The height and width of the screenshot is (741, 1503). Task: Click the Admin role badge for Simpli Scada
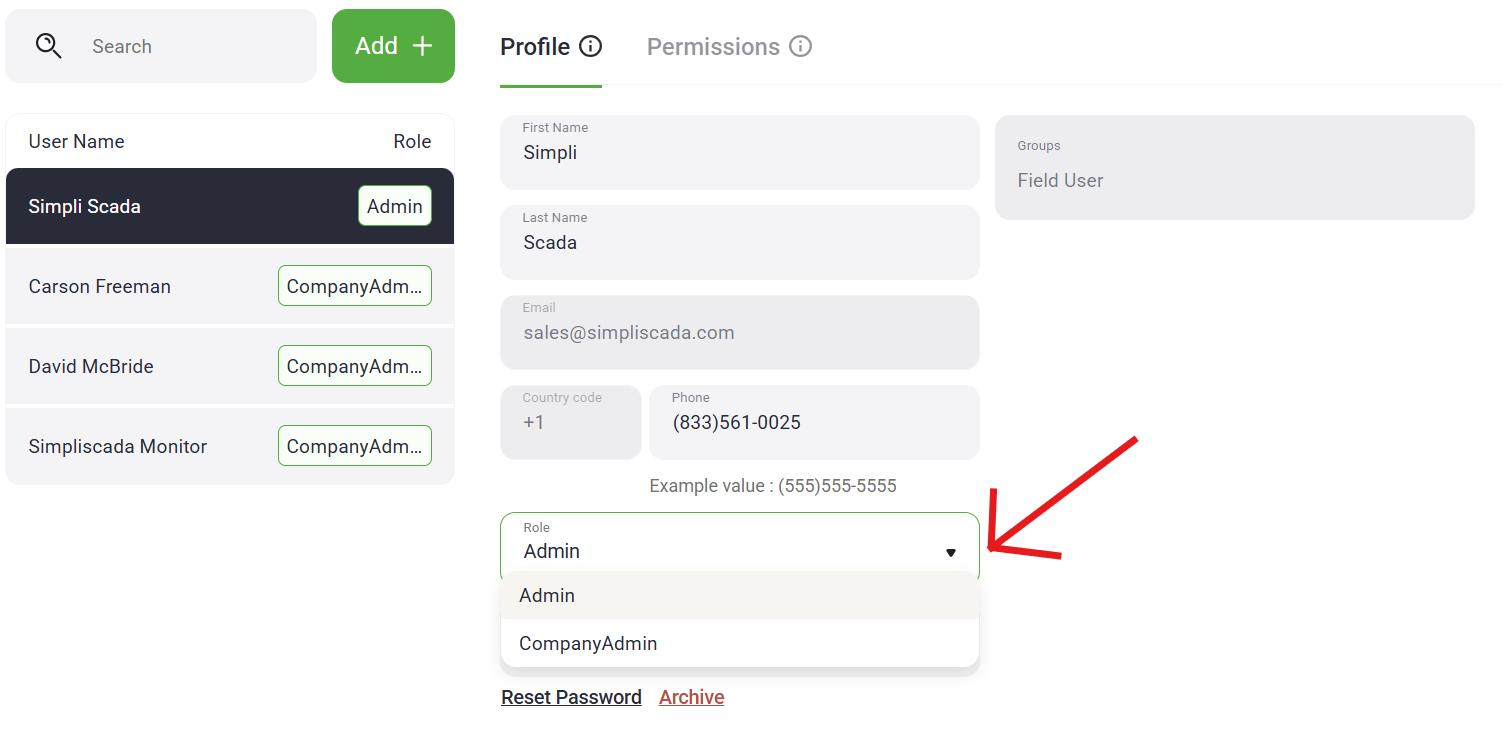pos(395,206)
